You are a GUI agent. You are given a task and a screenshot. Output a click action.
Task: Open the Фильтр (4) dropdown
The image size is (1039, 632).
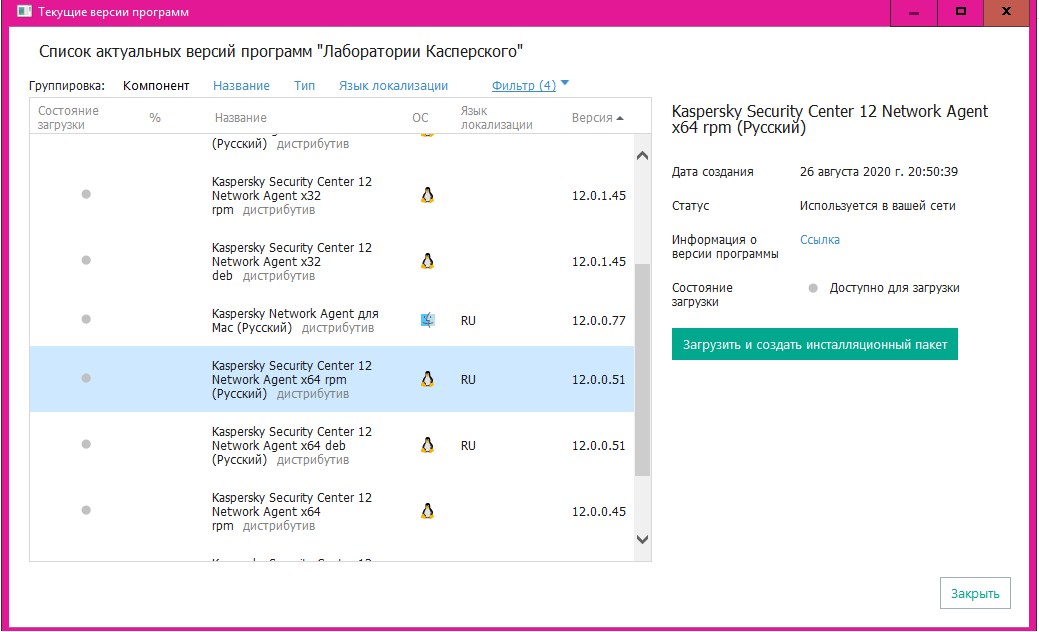click(x=523, y=85)
